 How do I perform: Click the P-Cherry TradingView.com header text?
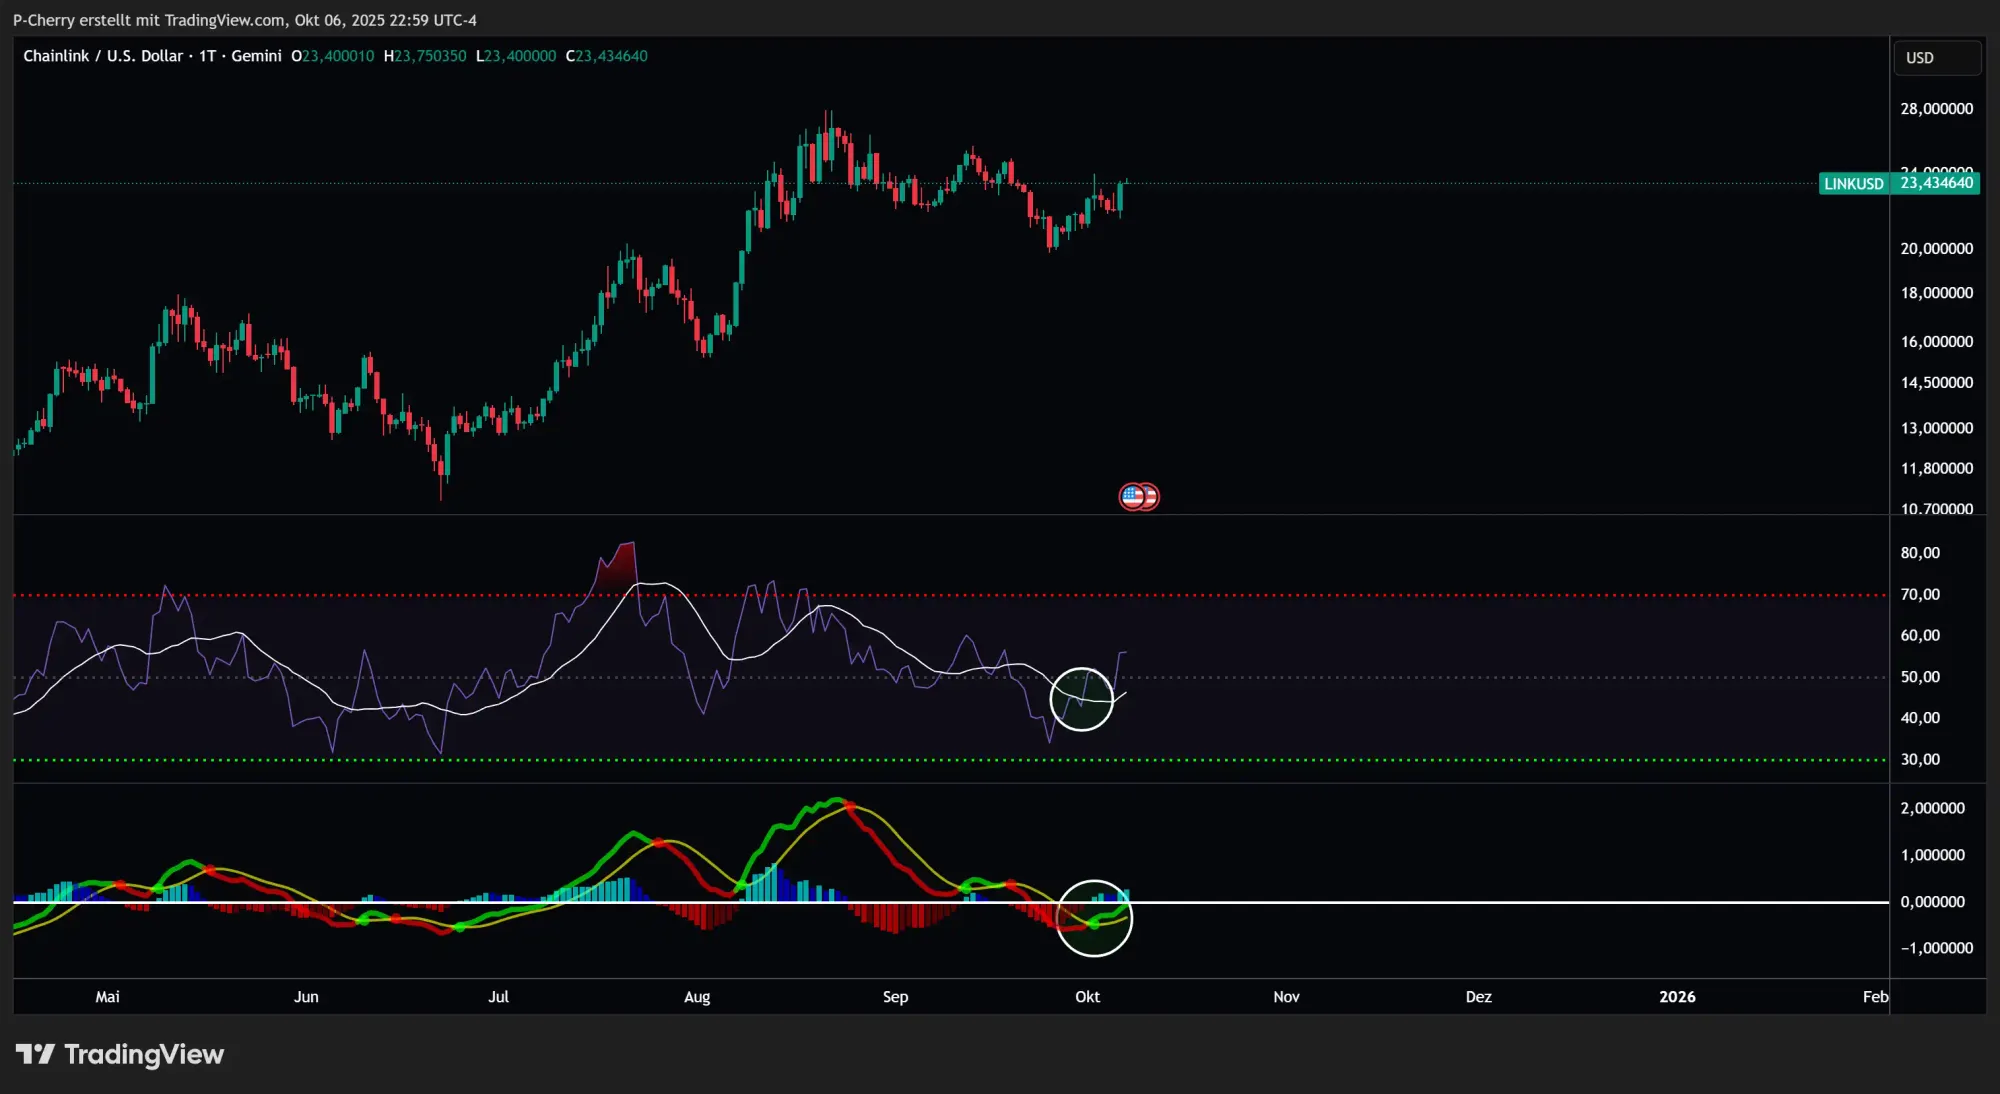click(x=244, y=20)
